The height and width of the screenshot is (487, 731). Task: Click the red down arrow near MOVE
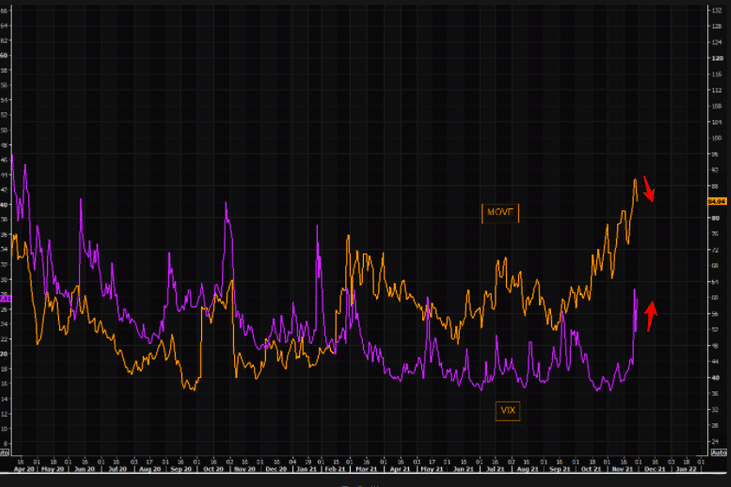point(649,188)
